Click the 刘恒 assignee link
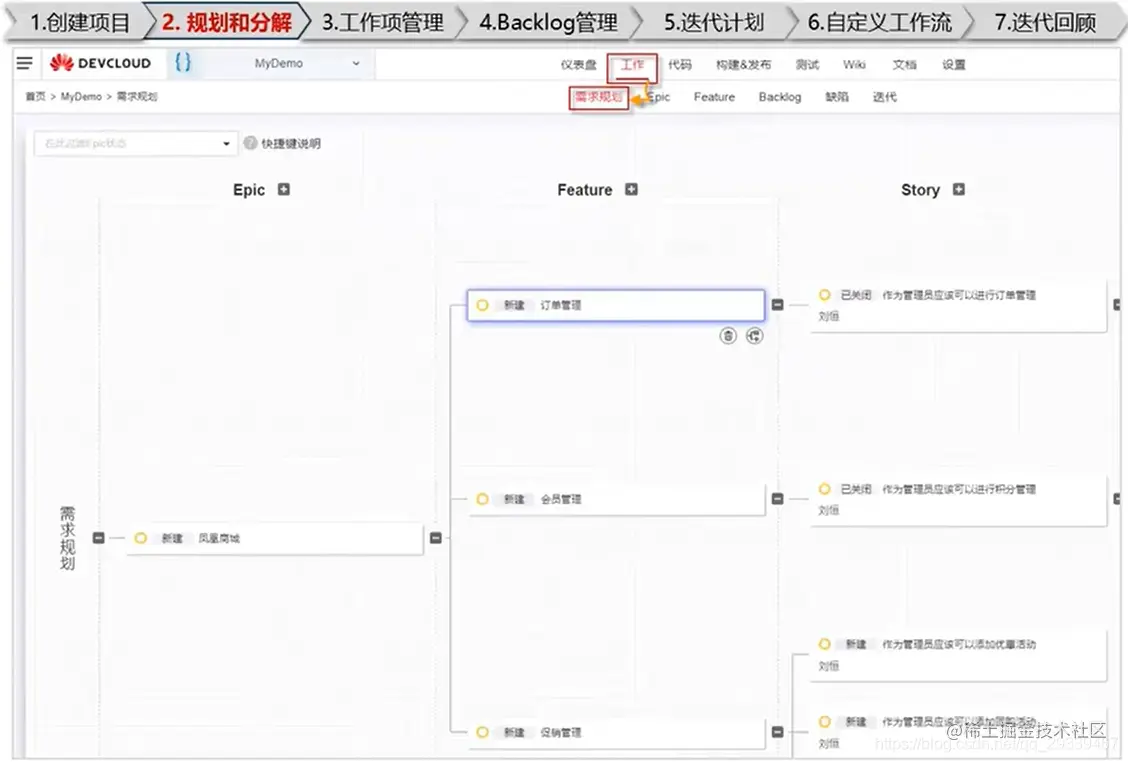Viewport: 1128px width, 762px height. tap(828, 315)
